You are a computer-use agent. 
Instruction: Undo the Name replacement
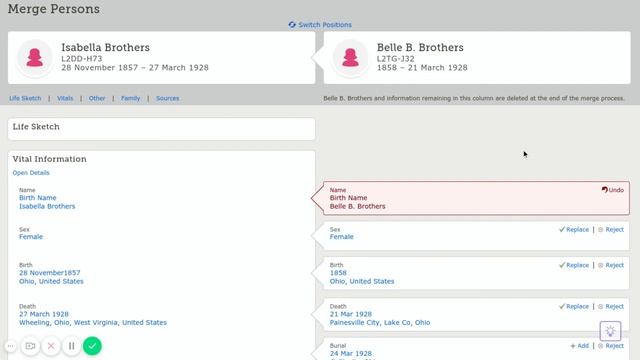point(613,190)
